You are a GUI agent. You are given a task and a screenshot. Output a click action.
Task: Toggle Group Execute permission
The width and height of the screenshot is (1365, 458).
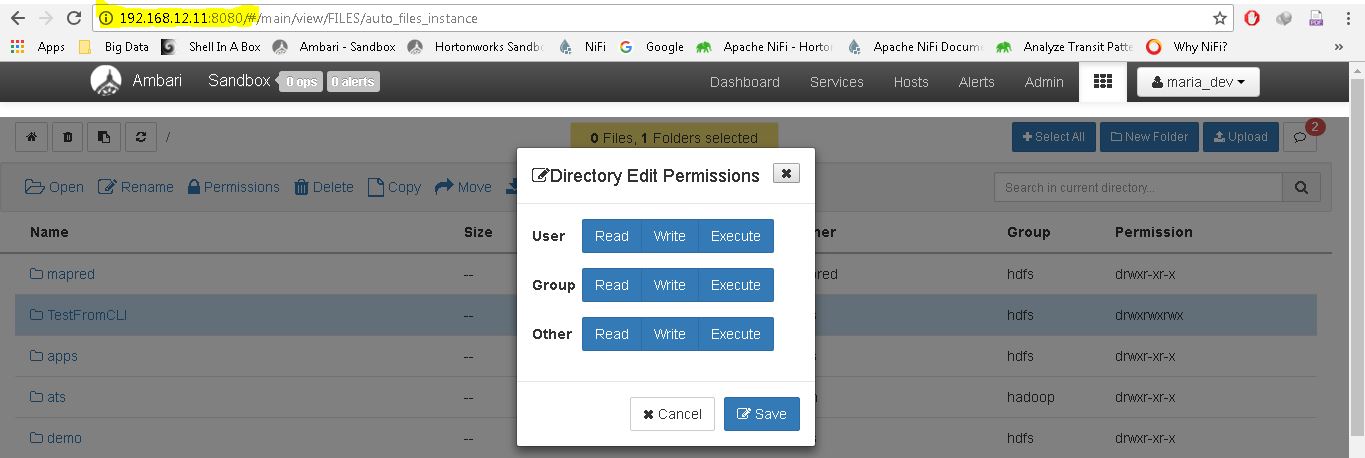736,285
